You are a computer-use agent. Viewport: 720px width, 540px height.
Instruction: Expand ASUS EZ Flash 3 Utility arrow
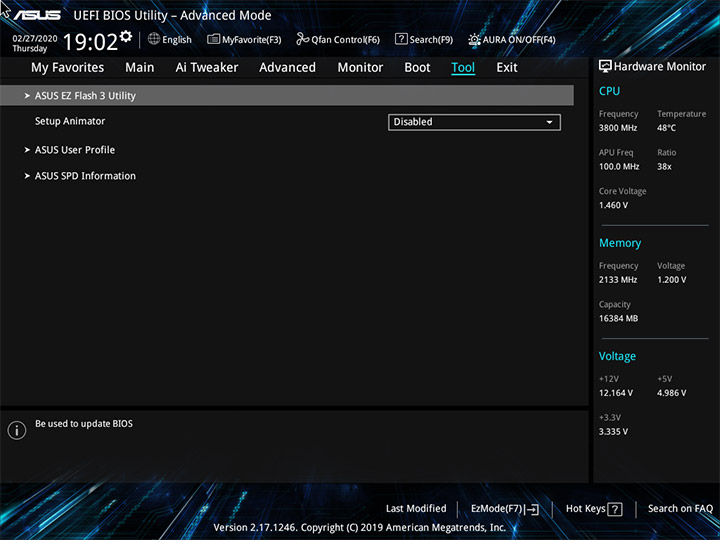pyautogui.click(x=27, y=96)
